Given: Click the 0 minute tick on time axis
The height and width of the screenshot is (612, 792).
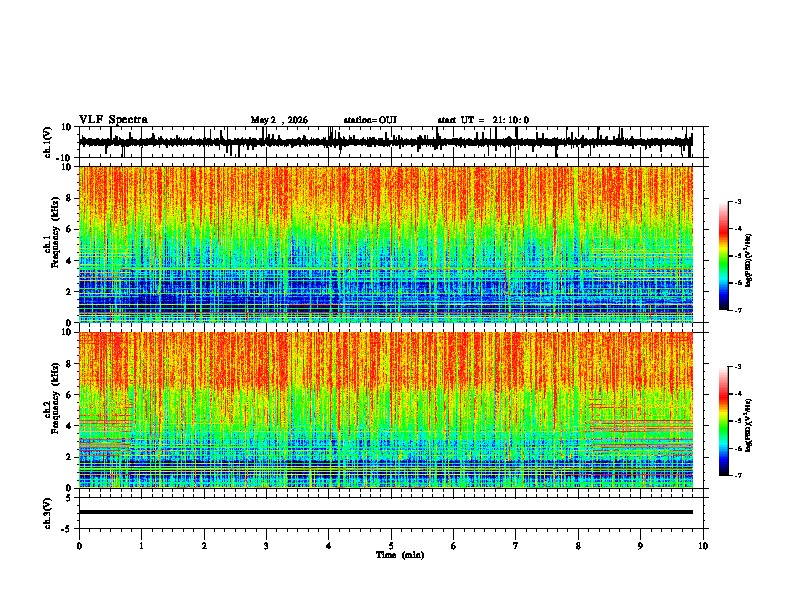Looking at the screenshot, I should (x=79, y=546).
